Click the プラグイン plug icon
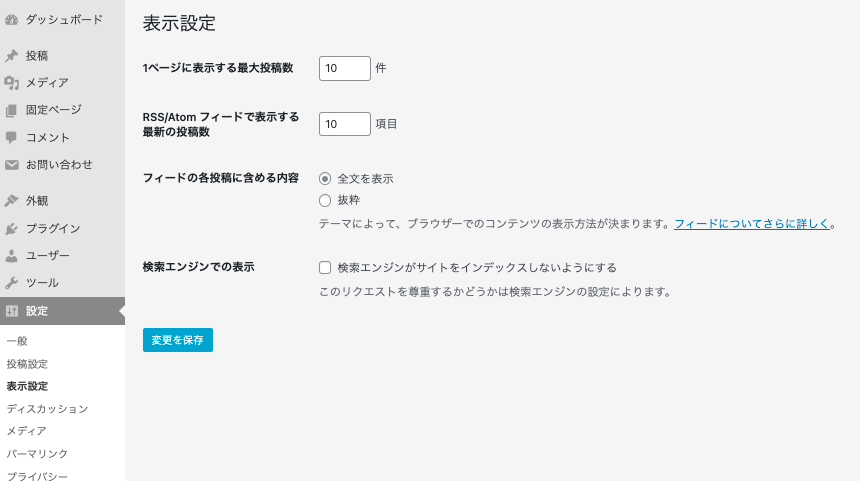Screen dimensions: 860x481 (x=12, y=228)
